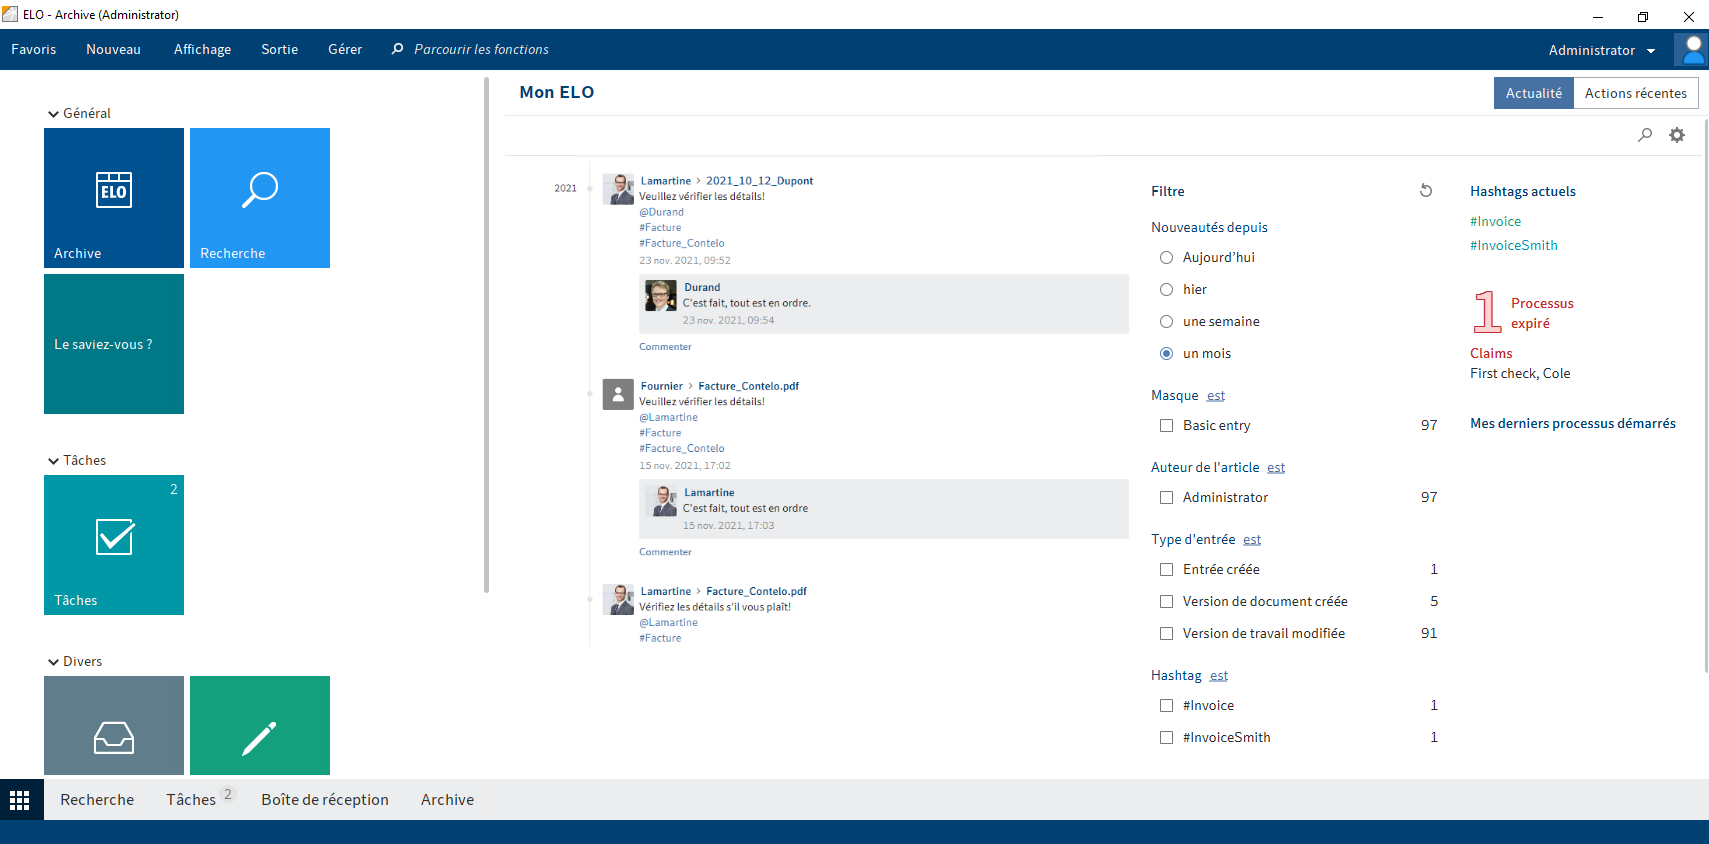Select the un mois radio button
The height and width of the screenshot is (844, 1709).
(x=1166, y=353)
